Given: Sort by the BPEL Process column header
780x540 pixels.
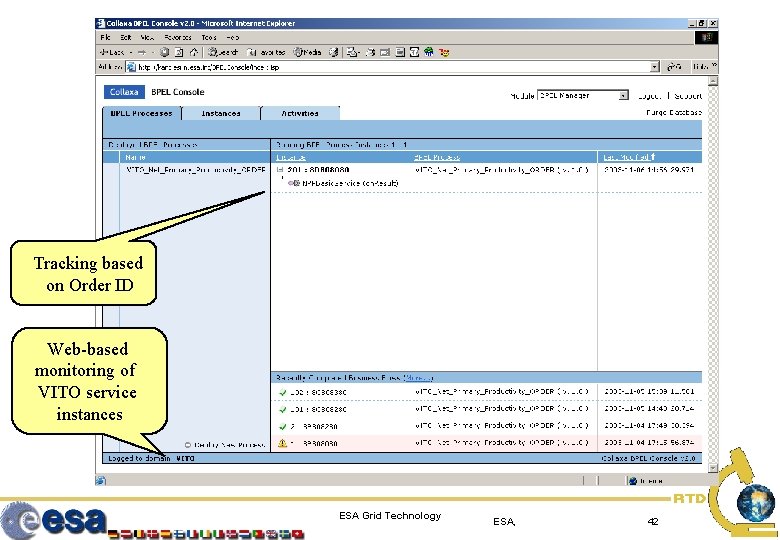Looking at the screenshot, I should pos(437,157).
